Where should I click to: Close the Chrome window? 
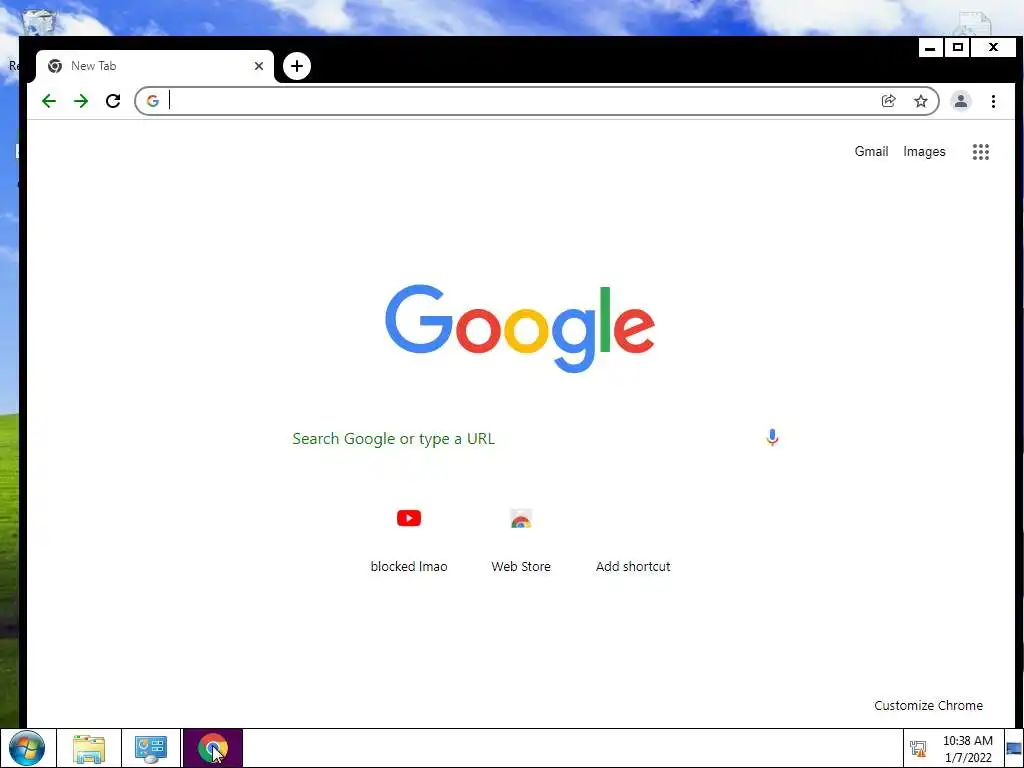pyautogui.click(x=993, y=48)
